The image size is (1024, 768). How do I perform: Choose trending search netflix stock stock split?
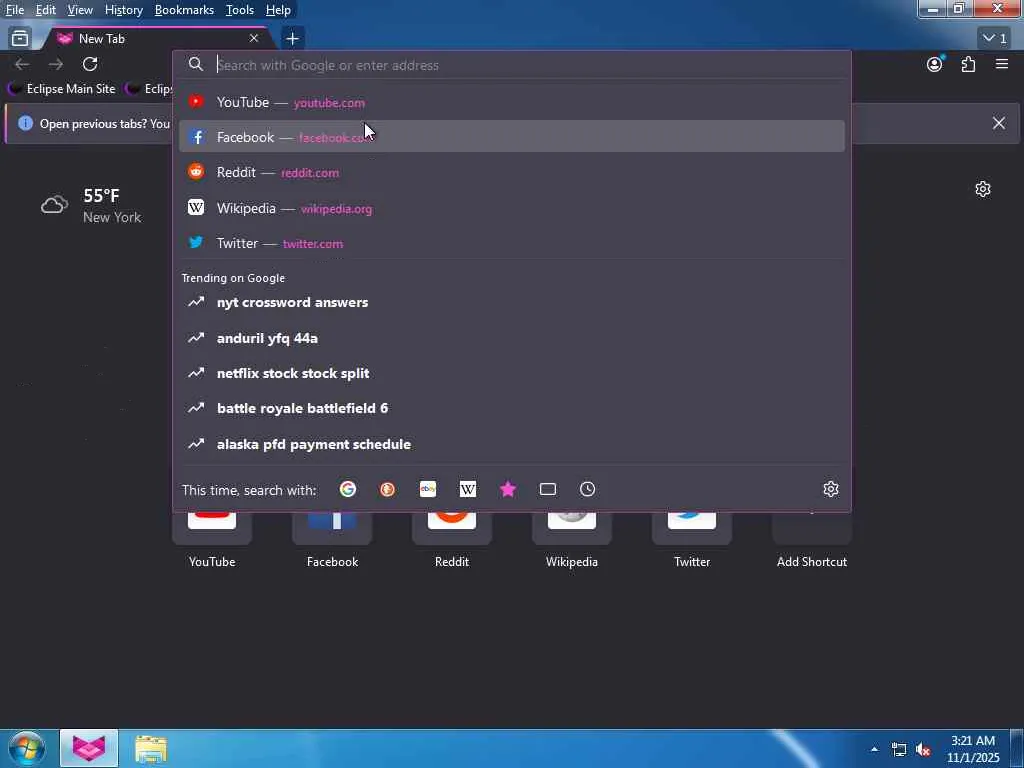click(511, 373)
